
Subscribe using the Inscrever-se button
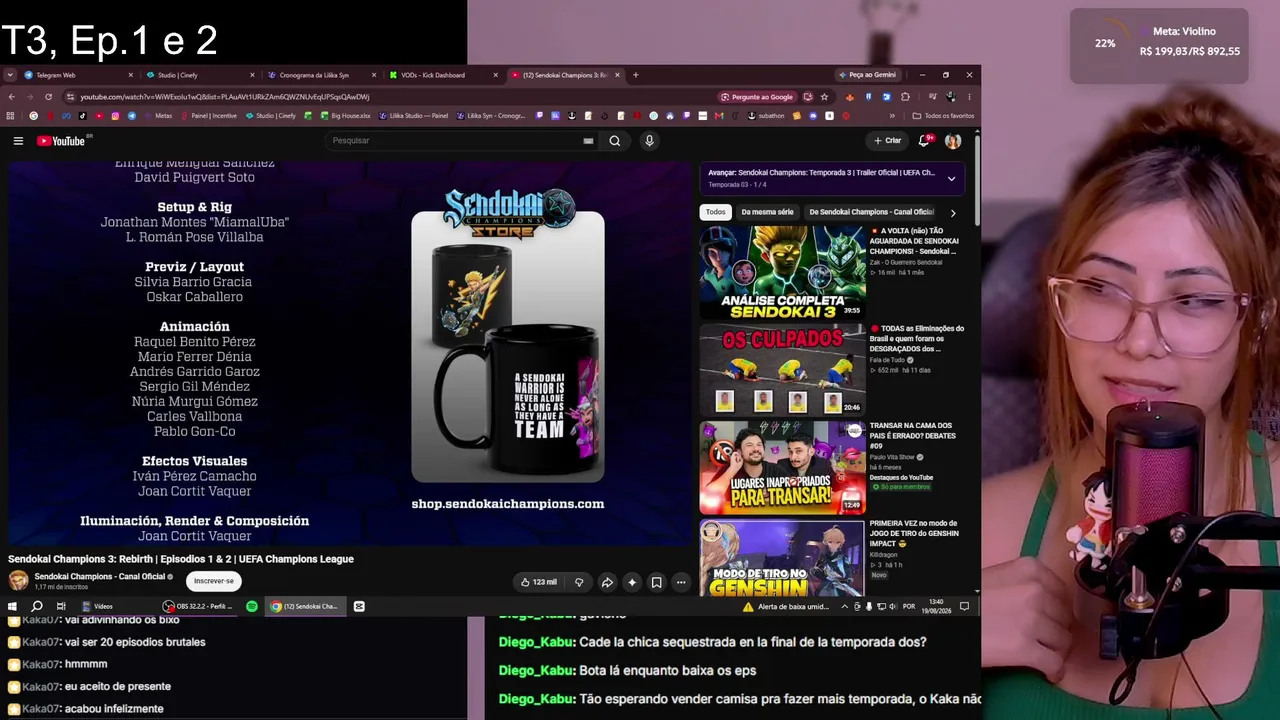pyautogui.click(x=214, y=581)
